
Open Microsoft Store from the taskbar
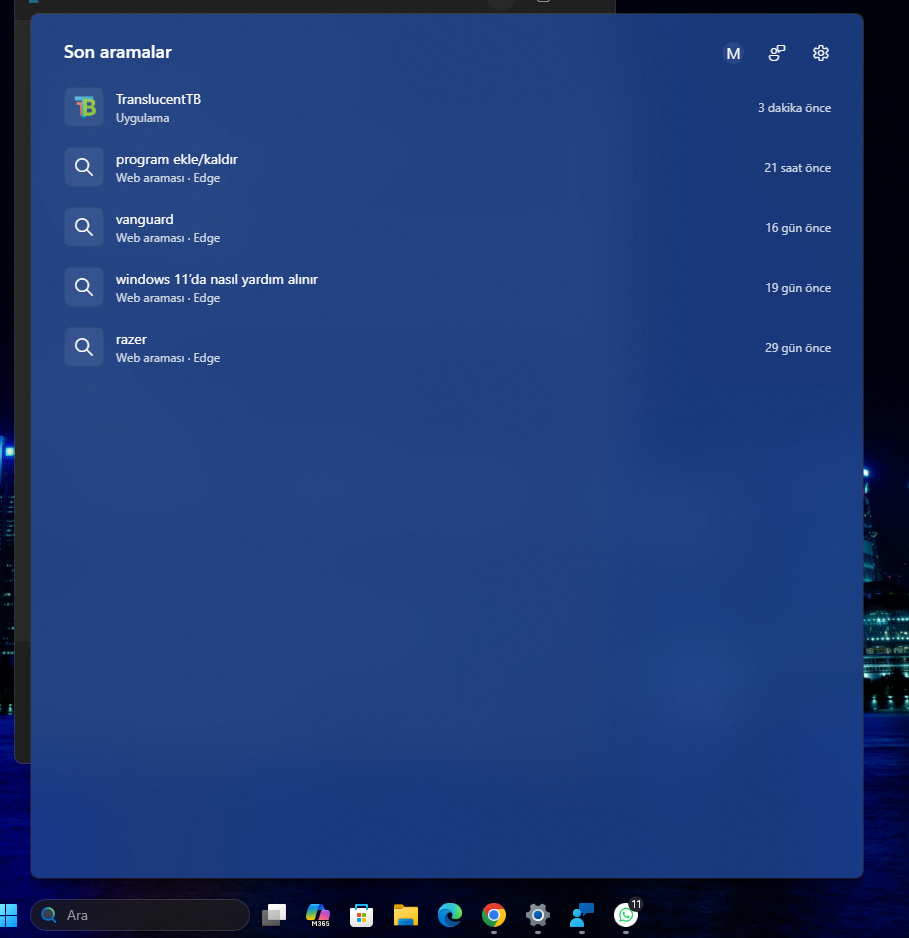362,915
